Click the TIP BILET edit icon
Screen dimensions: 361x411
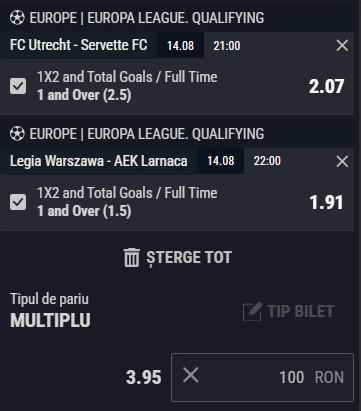pos(252,311)
